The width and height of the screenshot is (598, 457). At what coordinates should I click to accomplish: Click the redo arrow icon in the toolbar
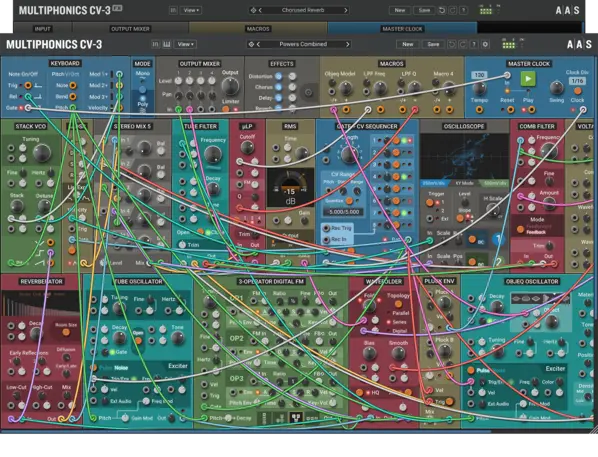tap(462, 44)
